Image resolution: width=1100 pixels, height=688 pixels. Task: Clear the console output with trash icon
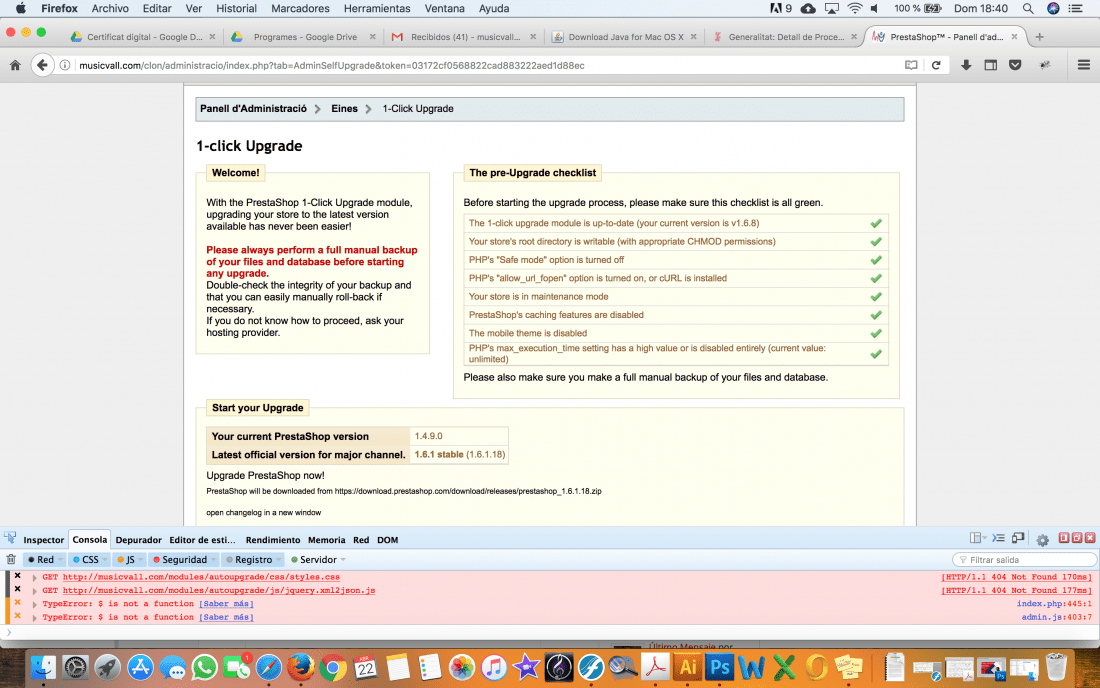(11, 559)
